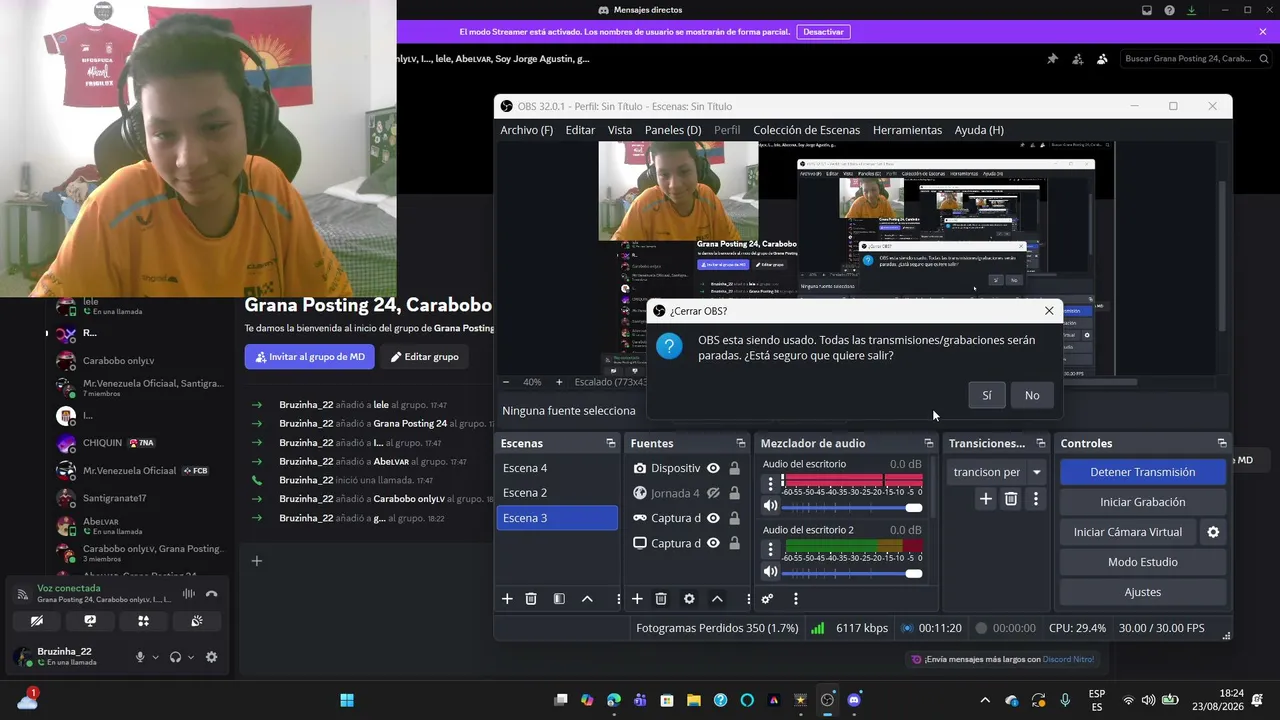Show pinned messages in Discord
1280x720 pixels.
tap(1052, 59)
